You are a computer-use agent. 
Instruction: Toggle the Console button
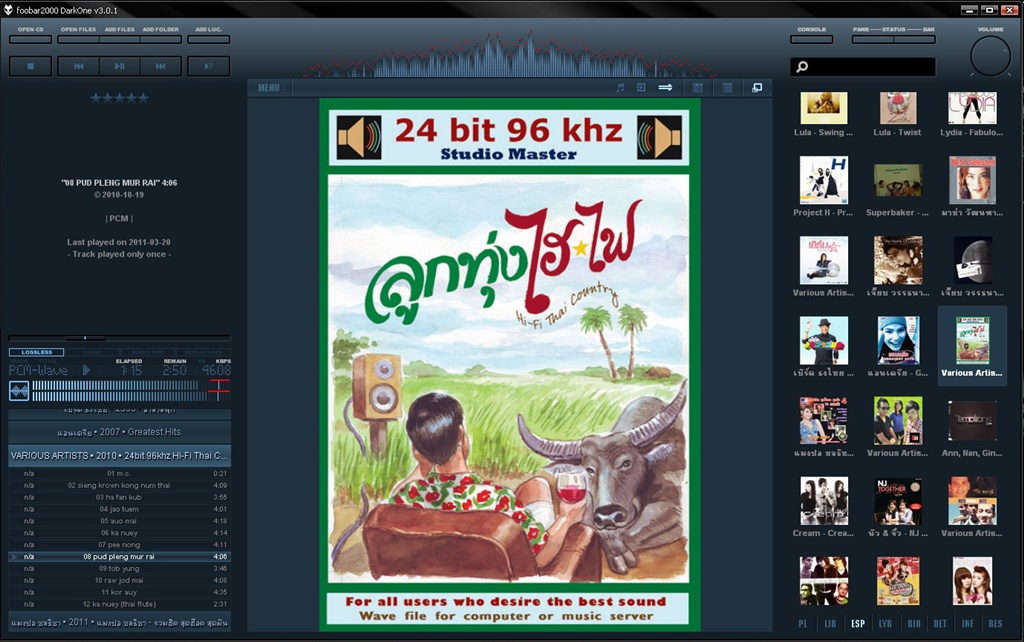(x=812, y=39)
